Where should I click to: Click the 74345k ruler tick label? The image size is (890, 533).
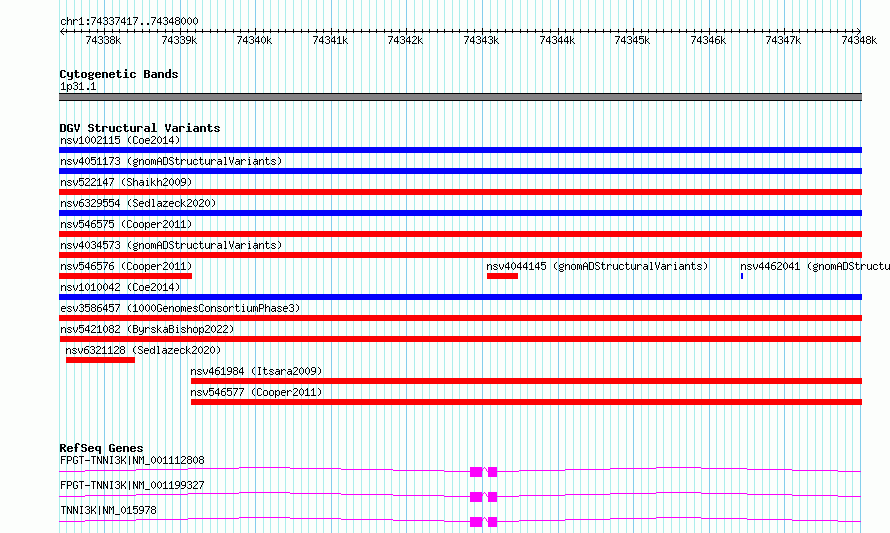pos(632,40)
